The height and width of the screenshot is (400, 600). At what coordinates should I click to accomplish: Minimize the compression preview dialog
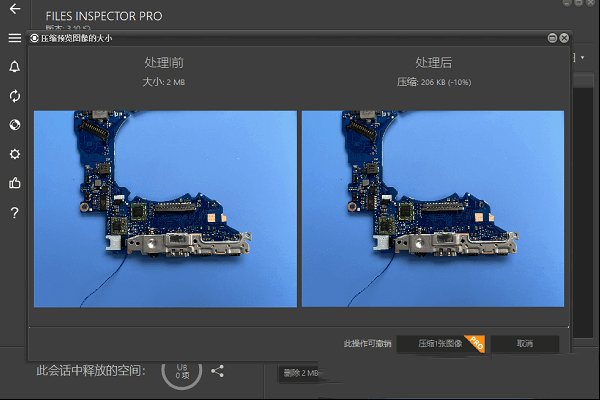[x=551, y=38]
